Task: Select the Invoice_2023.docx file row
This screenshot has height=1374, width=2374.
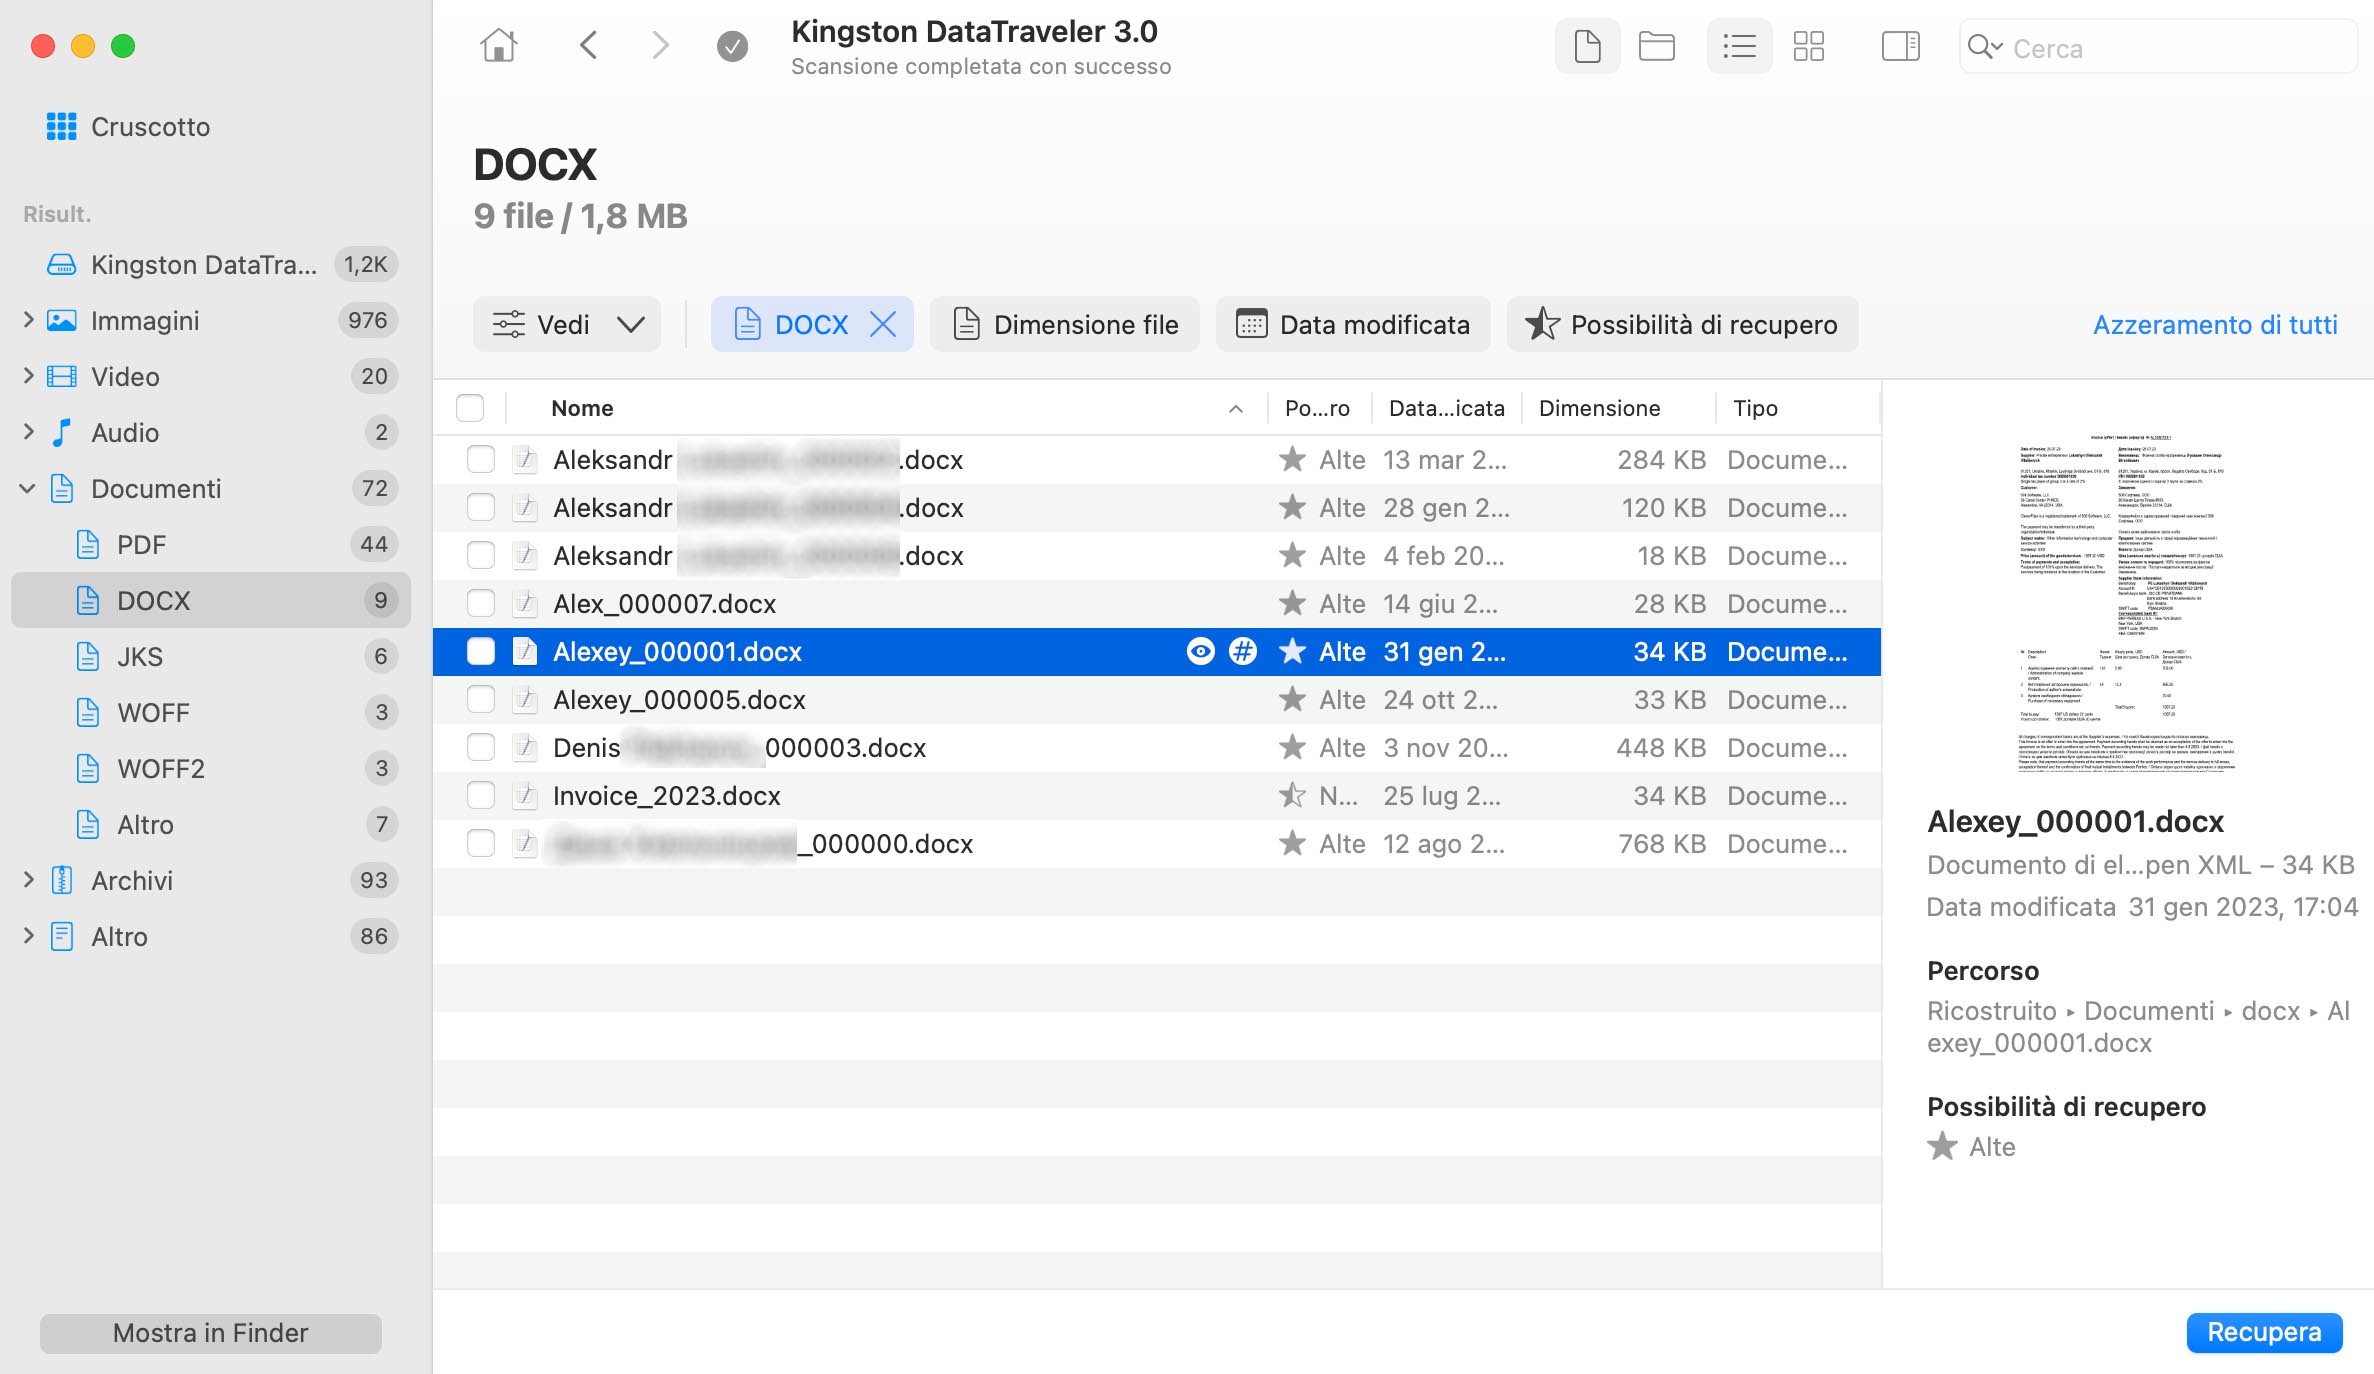Action: (1157, 796)
